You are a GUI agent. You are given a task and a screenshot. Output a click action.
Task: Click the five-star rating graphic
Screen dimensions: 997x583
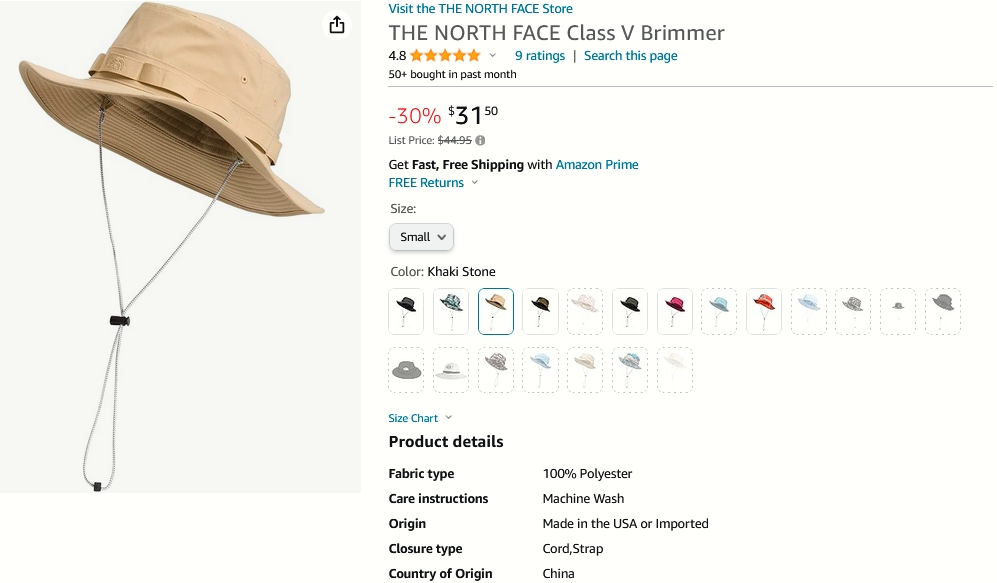coord(445,56)
